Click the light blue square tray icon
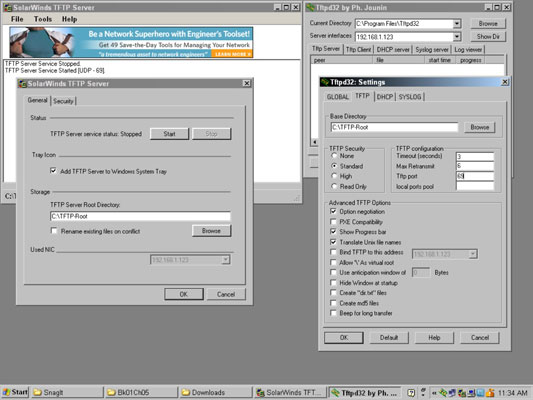Image resolution: width=533 pixels, height=400 pixels. [480, 393]
